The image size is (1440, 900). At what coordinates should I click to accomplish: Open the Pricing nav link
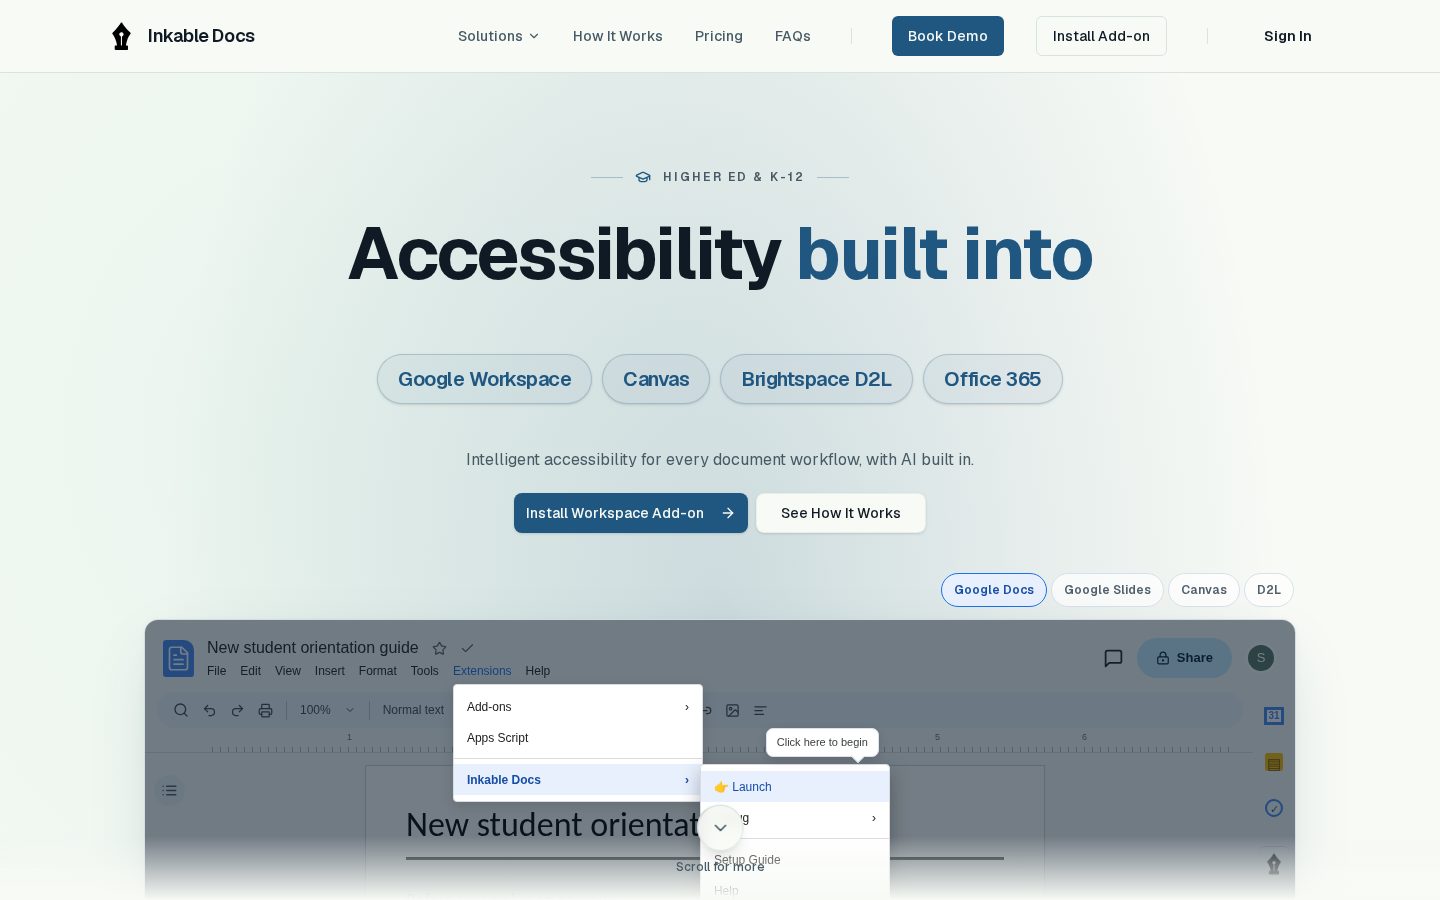tap(719, 36)
